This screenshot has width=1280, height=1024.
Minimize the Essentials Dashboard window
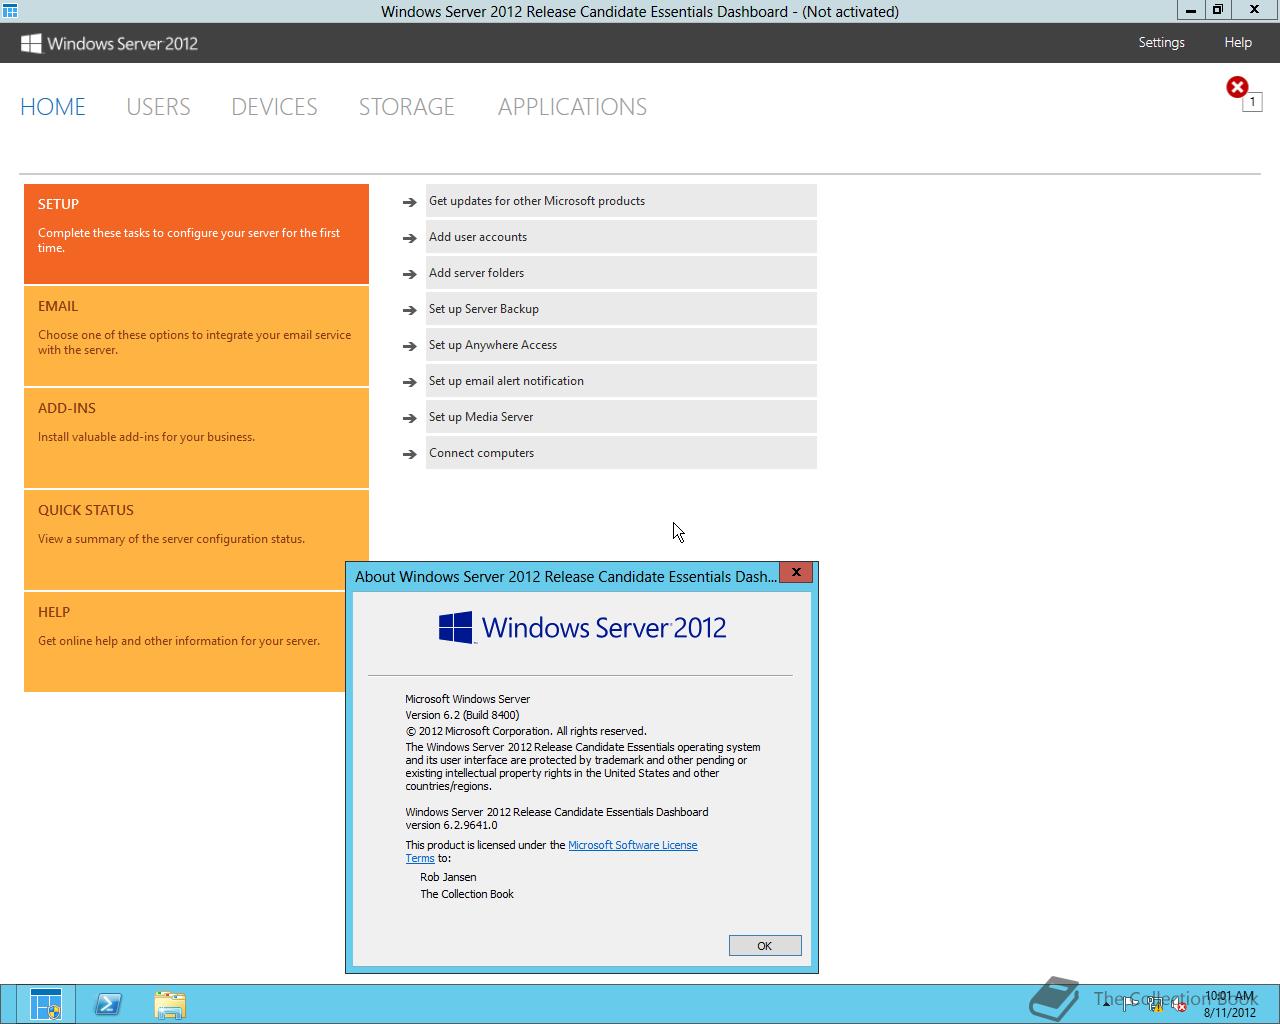(1190, 10)
